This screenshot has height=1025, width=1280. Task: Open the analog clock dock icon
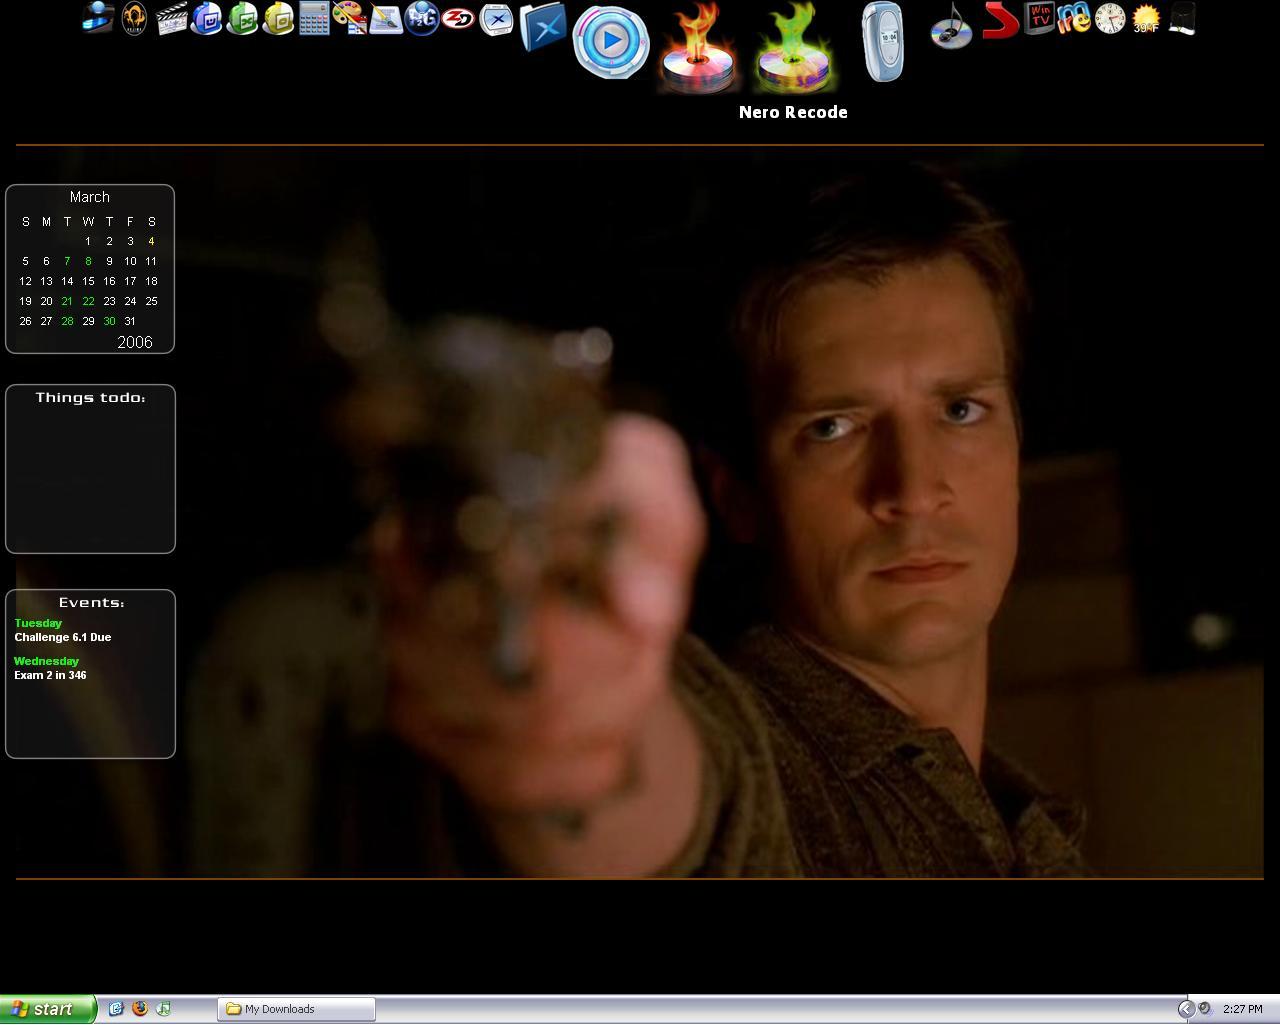click(x=1110, y=18)
